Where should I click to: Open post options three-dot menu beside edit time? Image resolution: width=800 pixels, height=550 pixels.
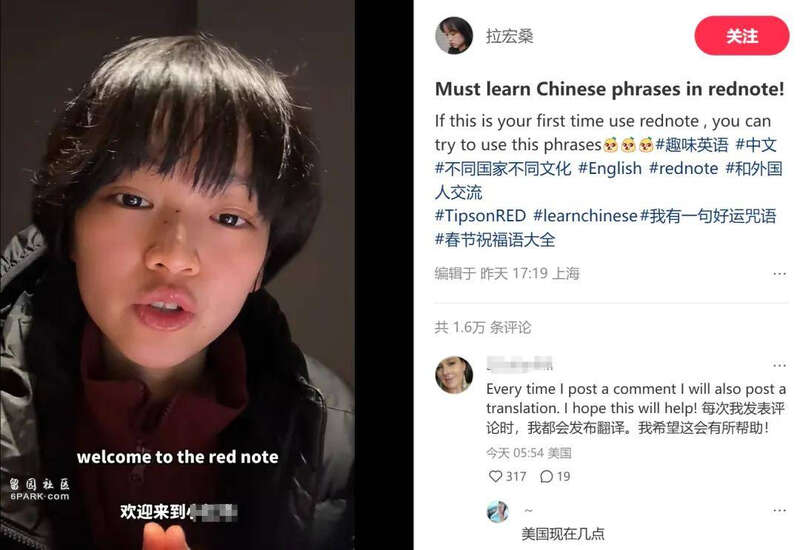click(779, 274)
